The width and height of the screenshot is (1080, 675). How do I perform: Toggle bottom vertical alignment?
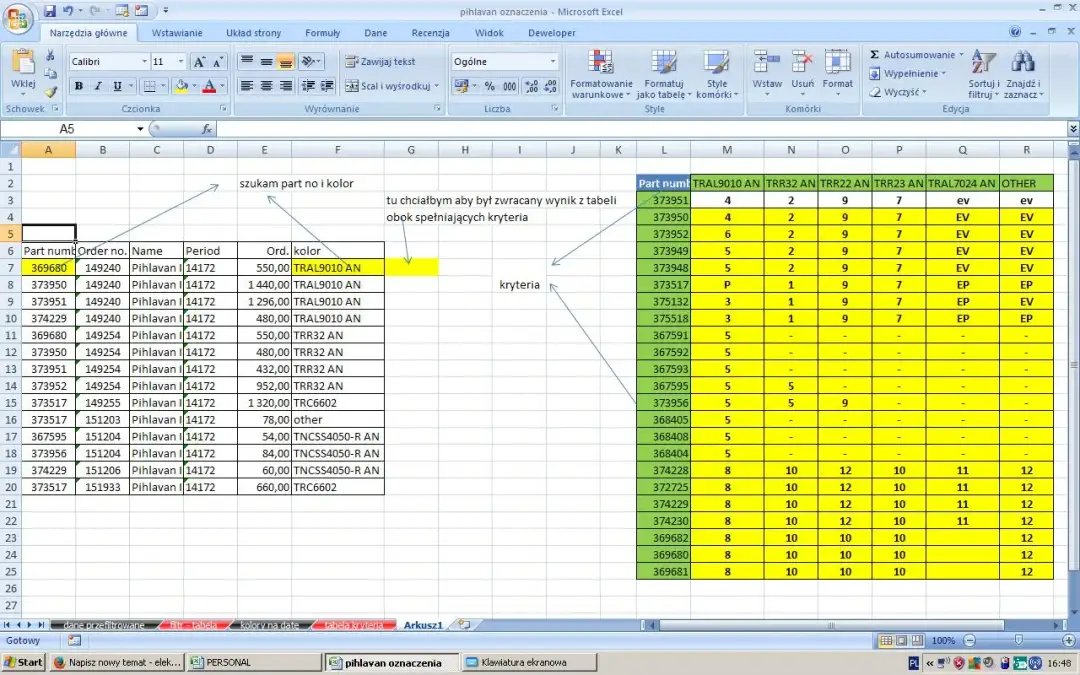point(285,62)
